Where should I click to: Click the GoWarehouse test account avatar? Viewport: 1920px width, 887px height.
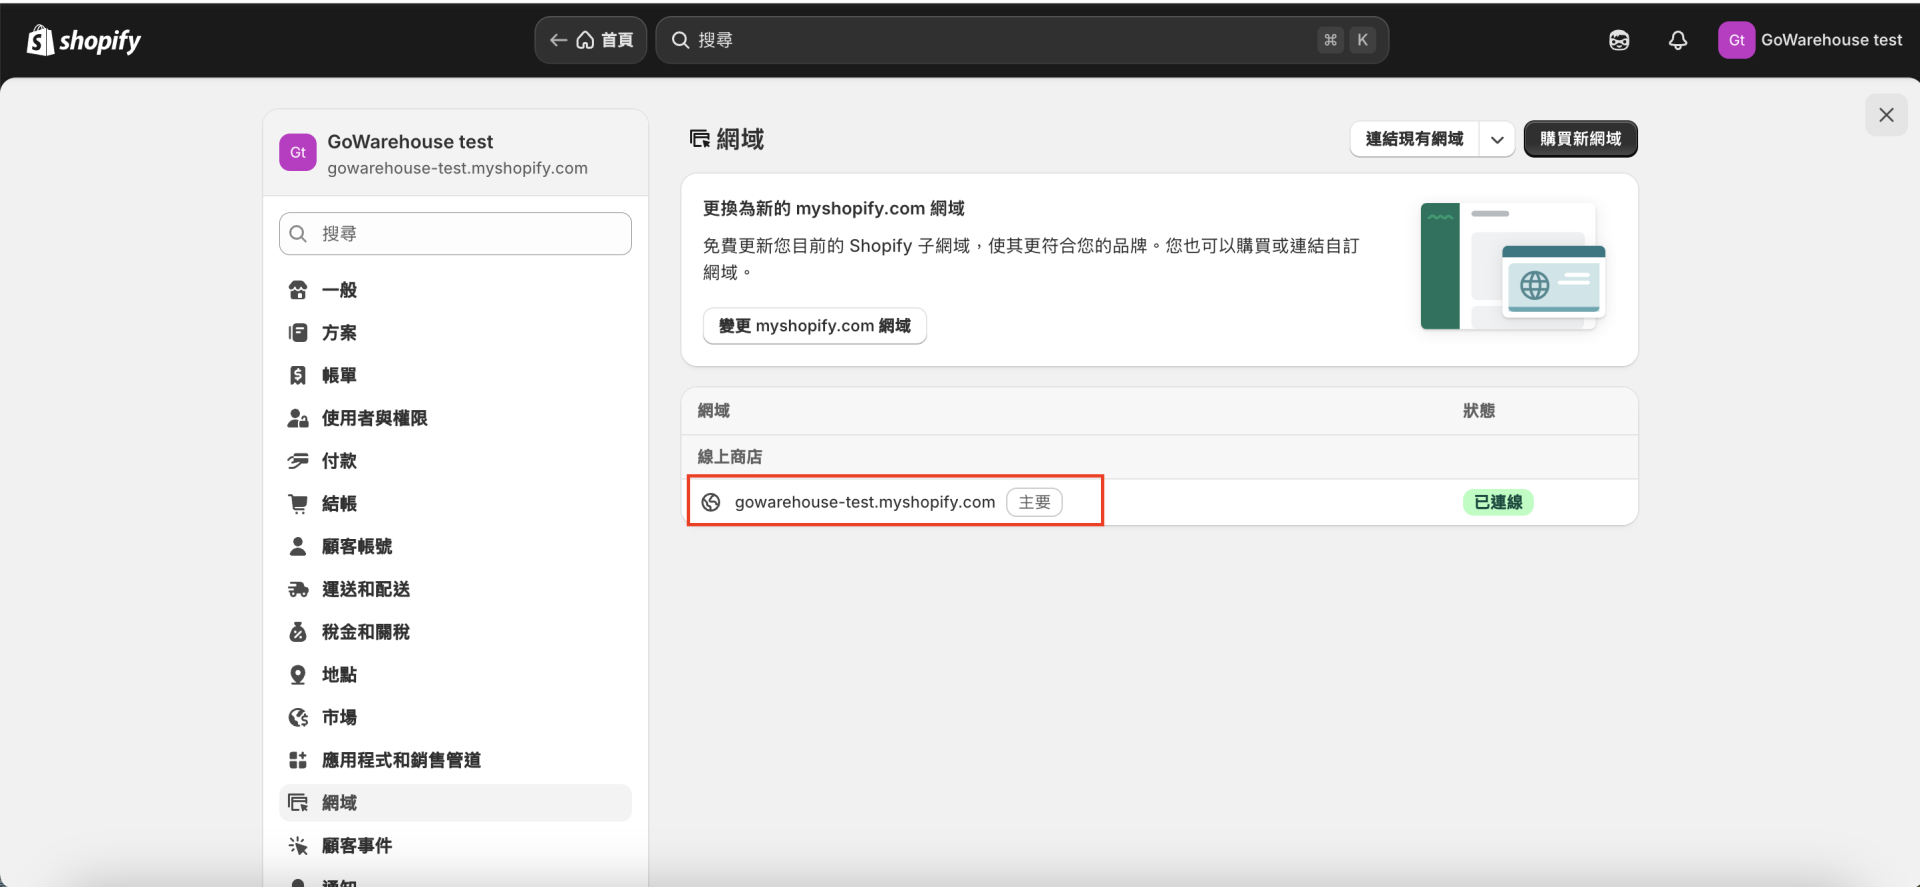point(1736,40)
